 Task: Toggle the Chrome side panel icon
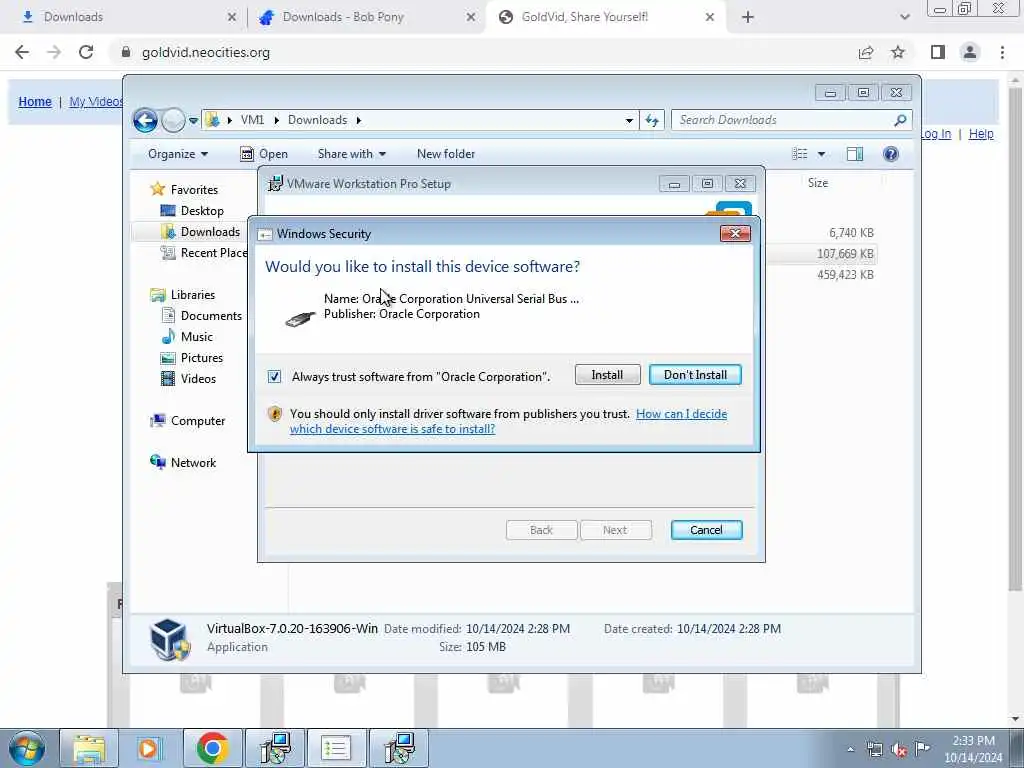pos(938,52)
